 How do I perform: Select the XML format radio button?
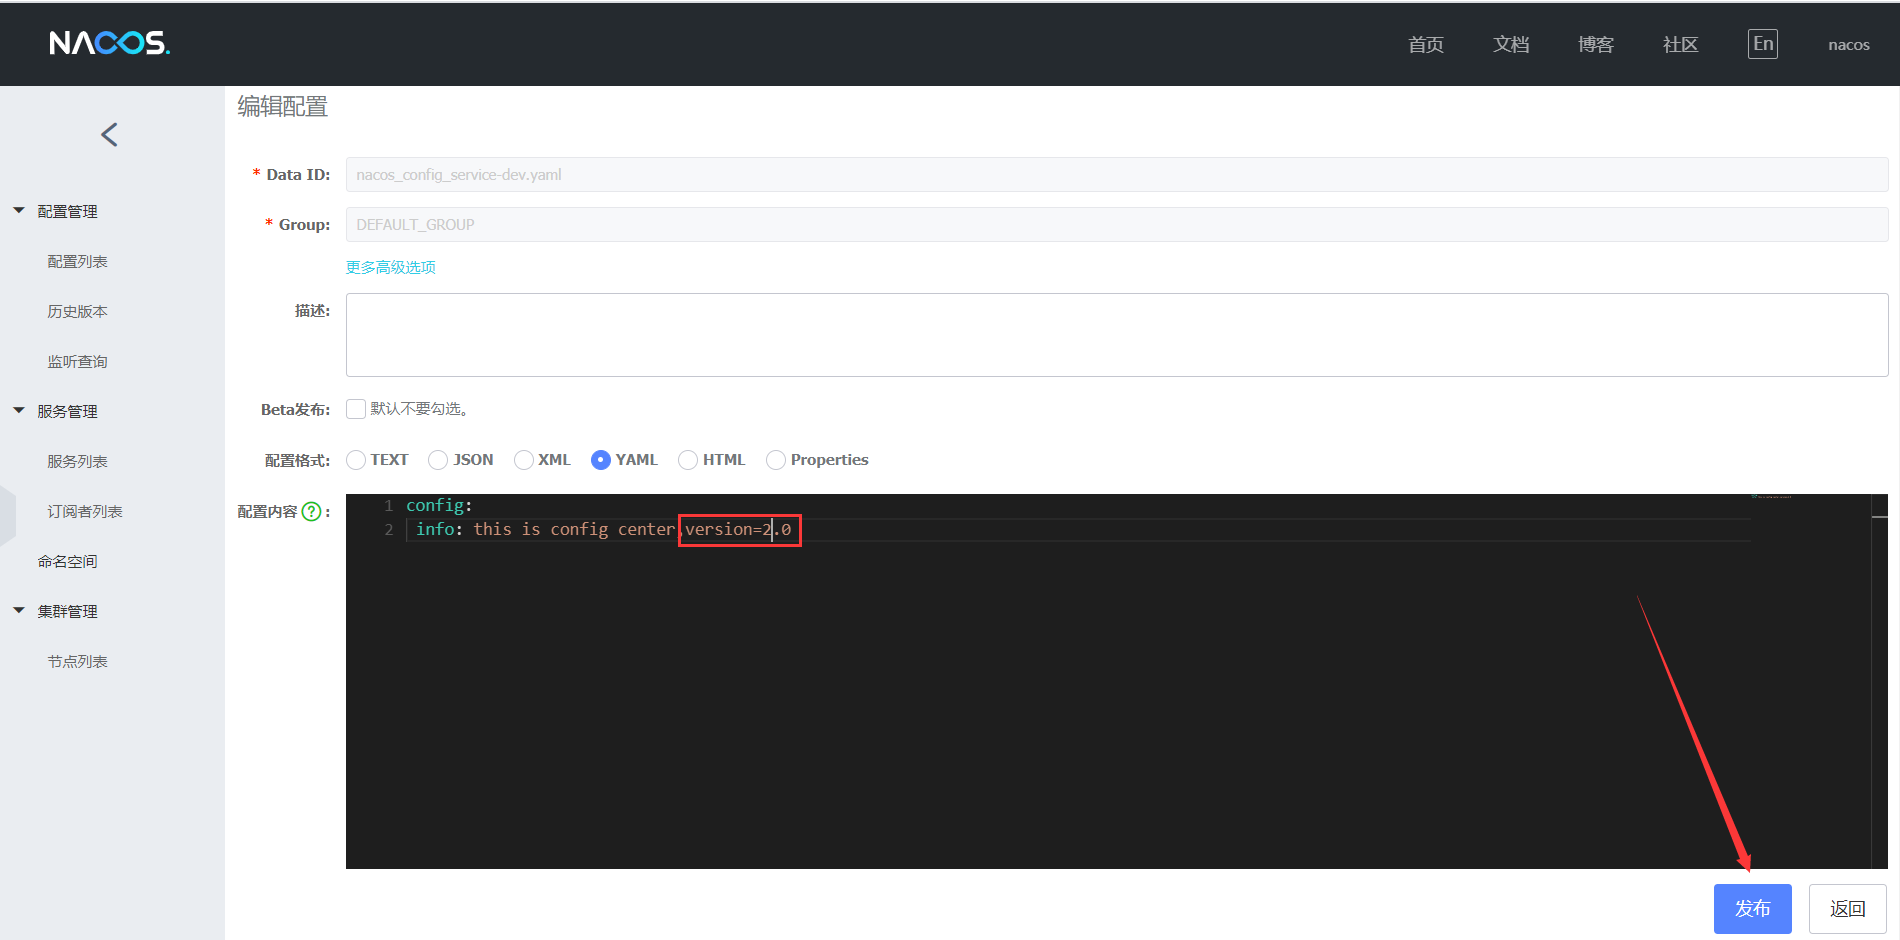click(523, 459)
